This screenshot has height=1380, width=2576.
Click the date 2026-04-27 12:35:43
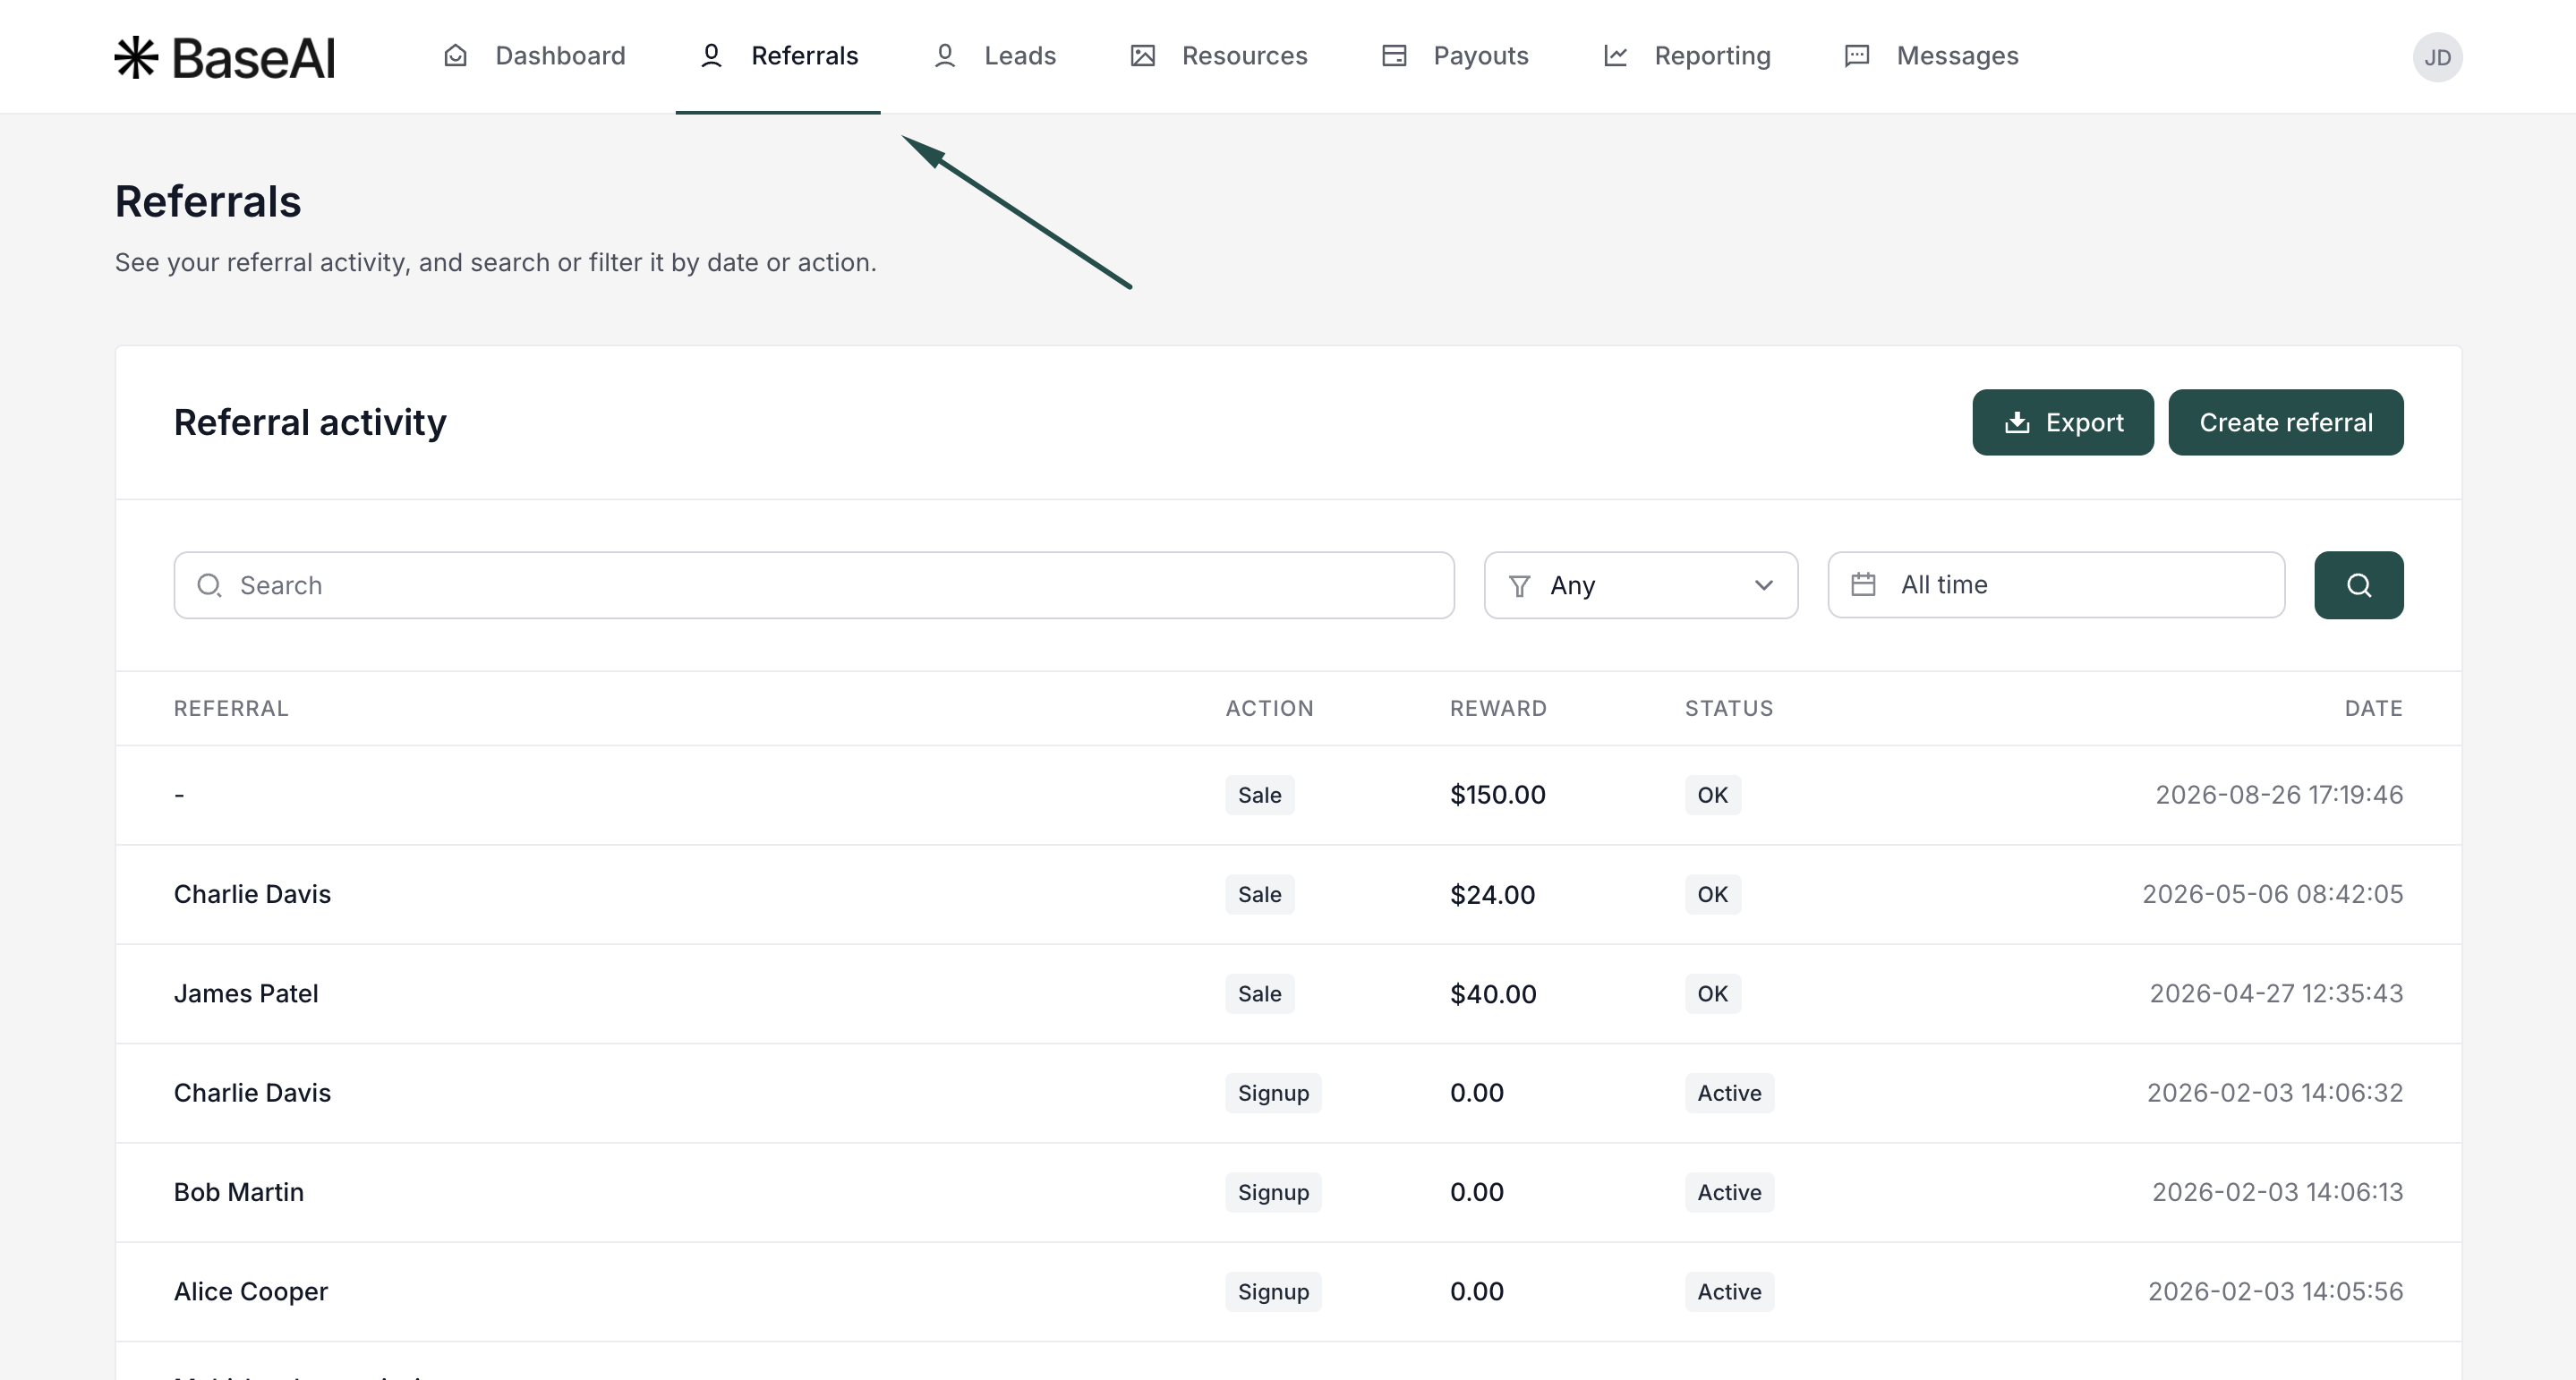[x=2276, y=993]
